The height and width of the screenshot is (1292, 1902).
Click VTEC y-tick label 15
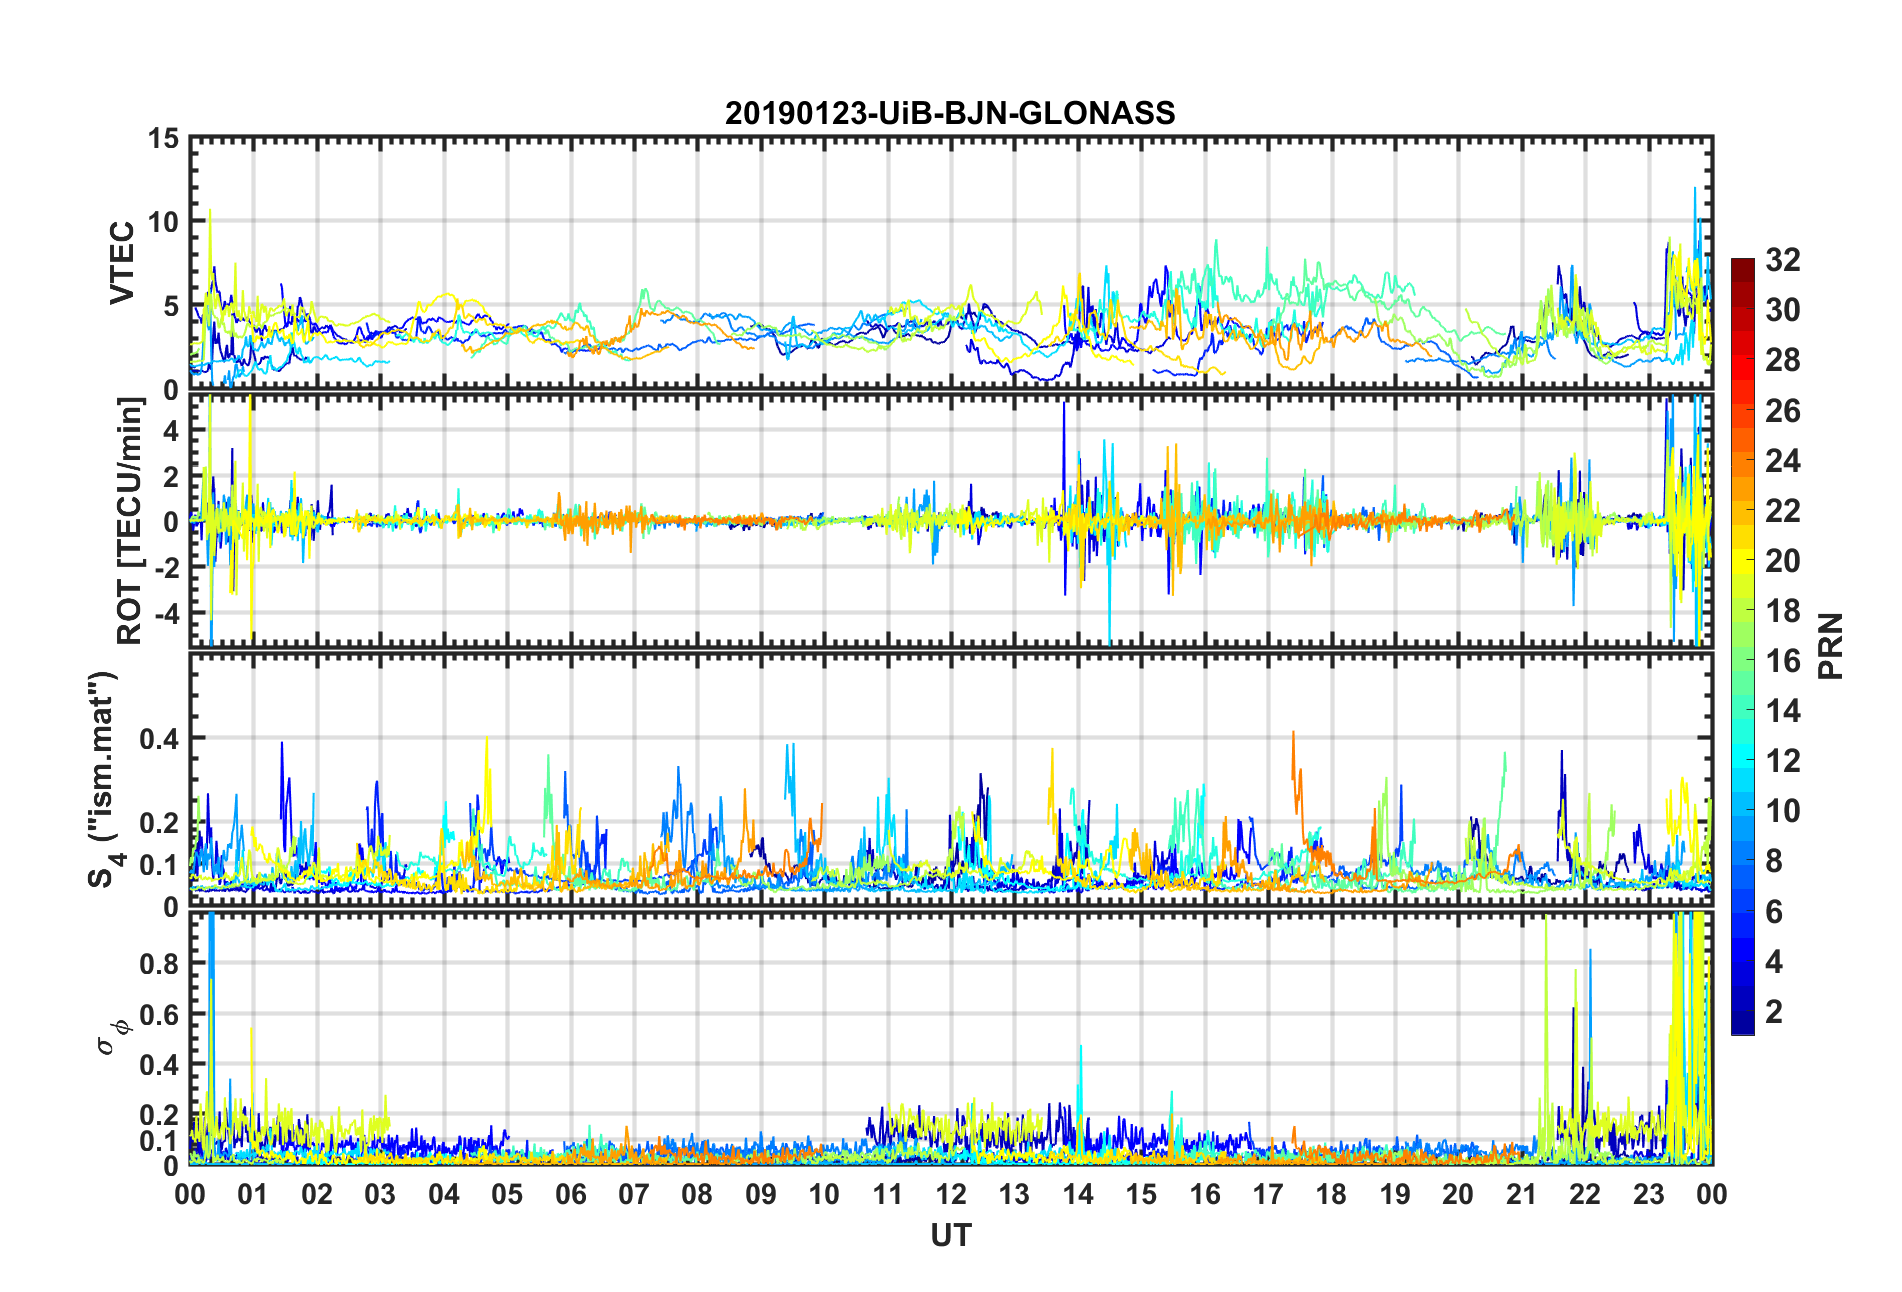pyautogui.click(x=164, y=139)
